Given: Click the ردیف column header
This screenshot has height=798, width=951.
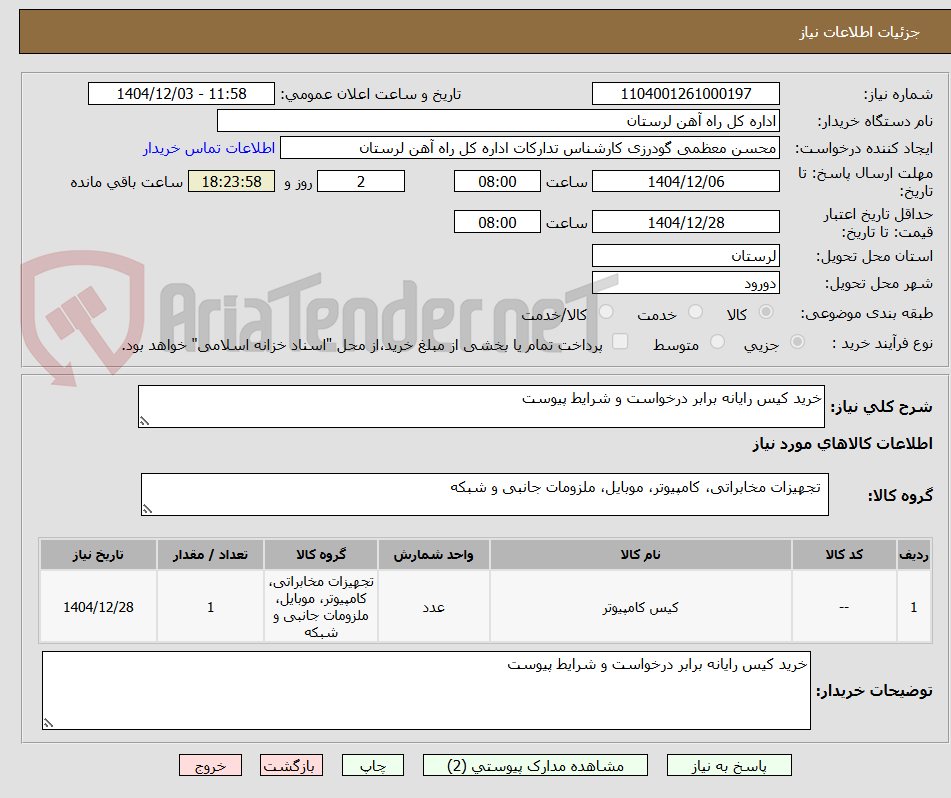Looking at the screenshot, I should click(x=913, y=555).
